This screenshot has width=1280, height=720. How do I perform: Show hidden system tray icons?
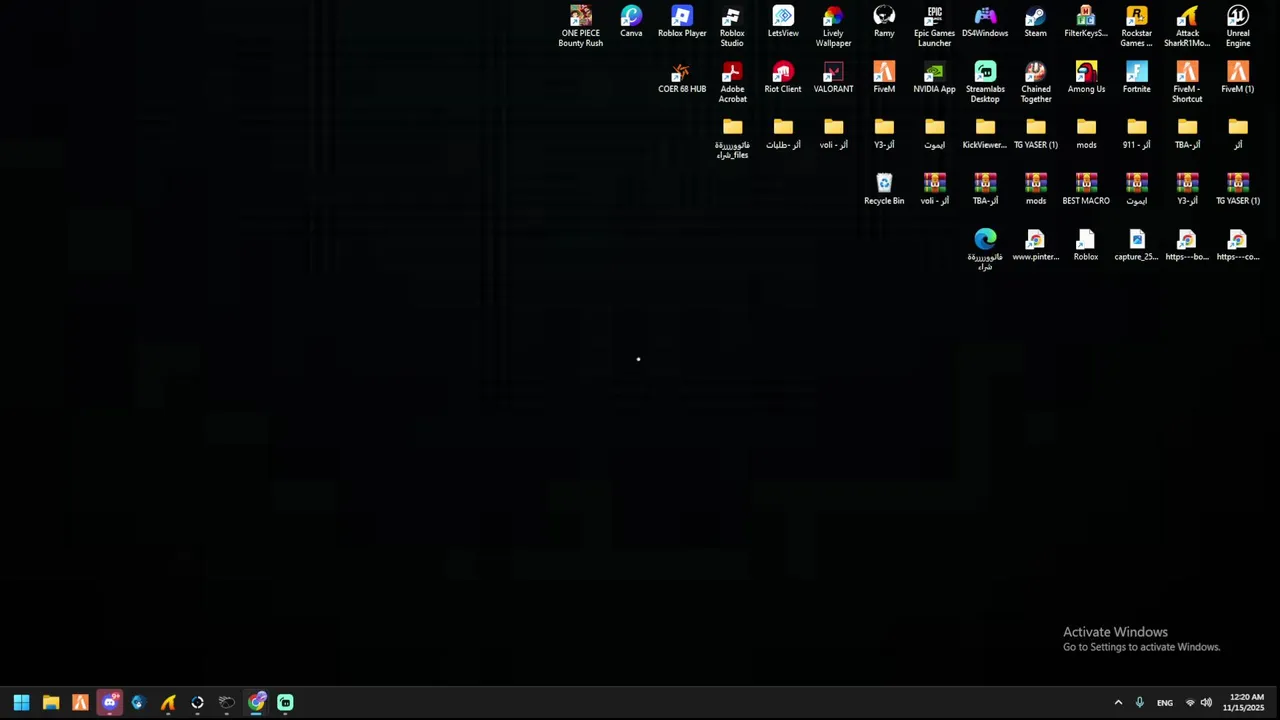1118,703
